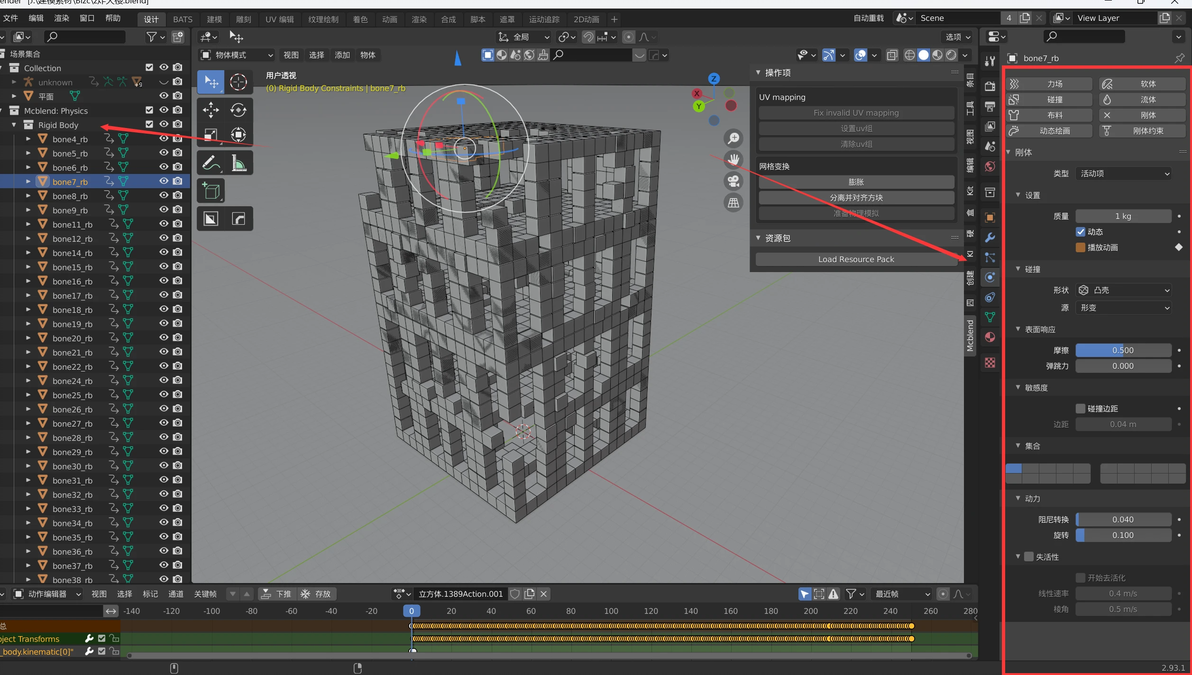Image resolution: width=1192 pixels, height=675 pixels.
Task: Open the wrench Modifier properties tab
Action: [990, 237]
